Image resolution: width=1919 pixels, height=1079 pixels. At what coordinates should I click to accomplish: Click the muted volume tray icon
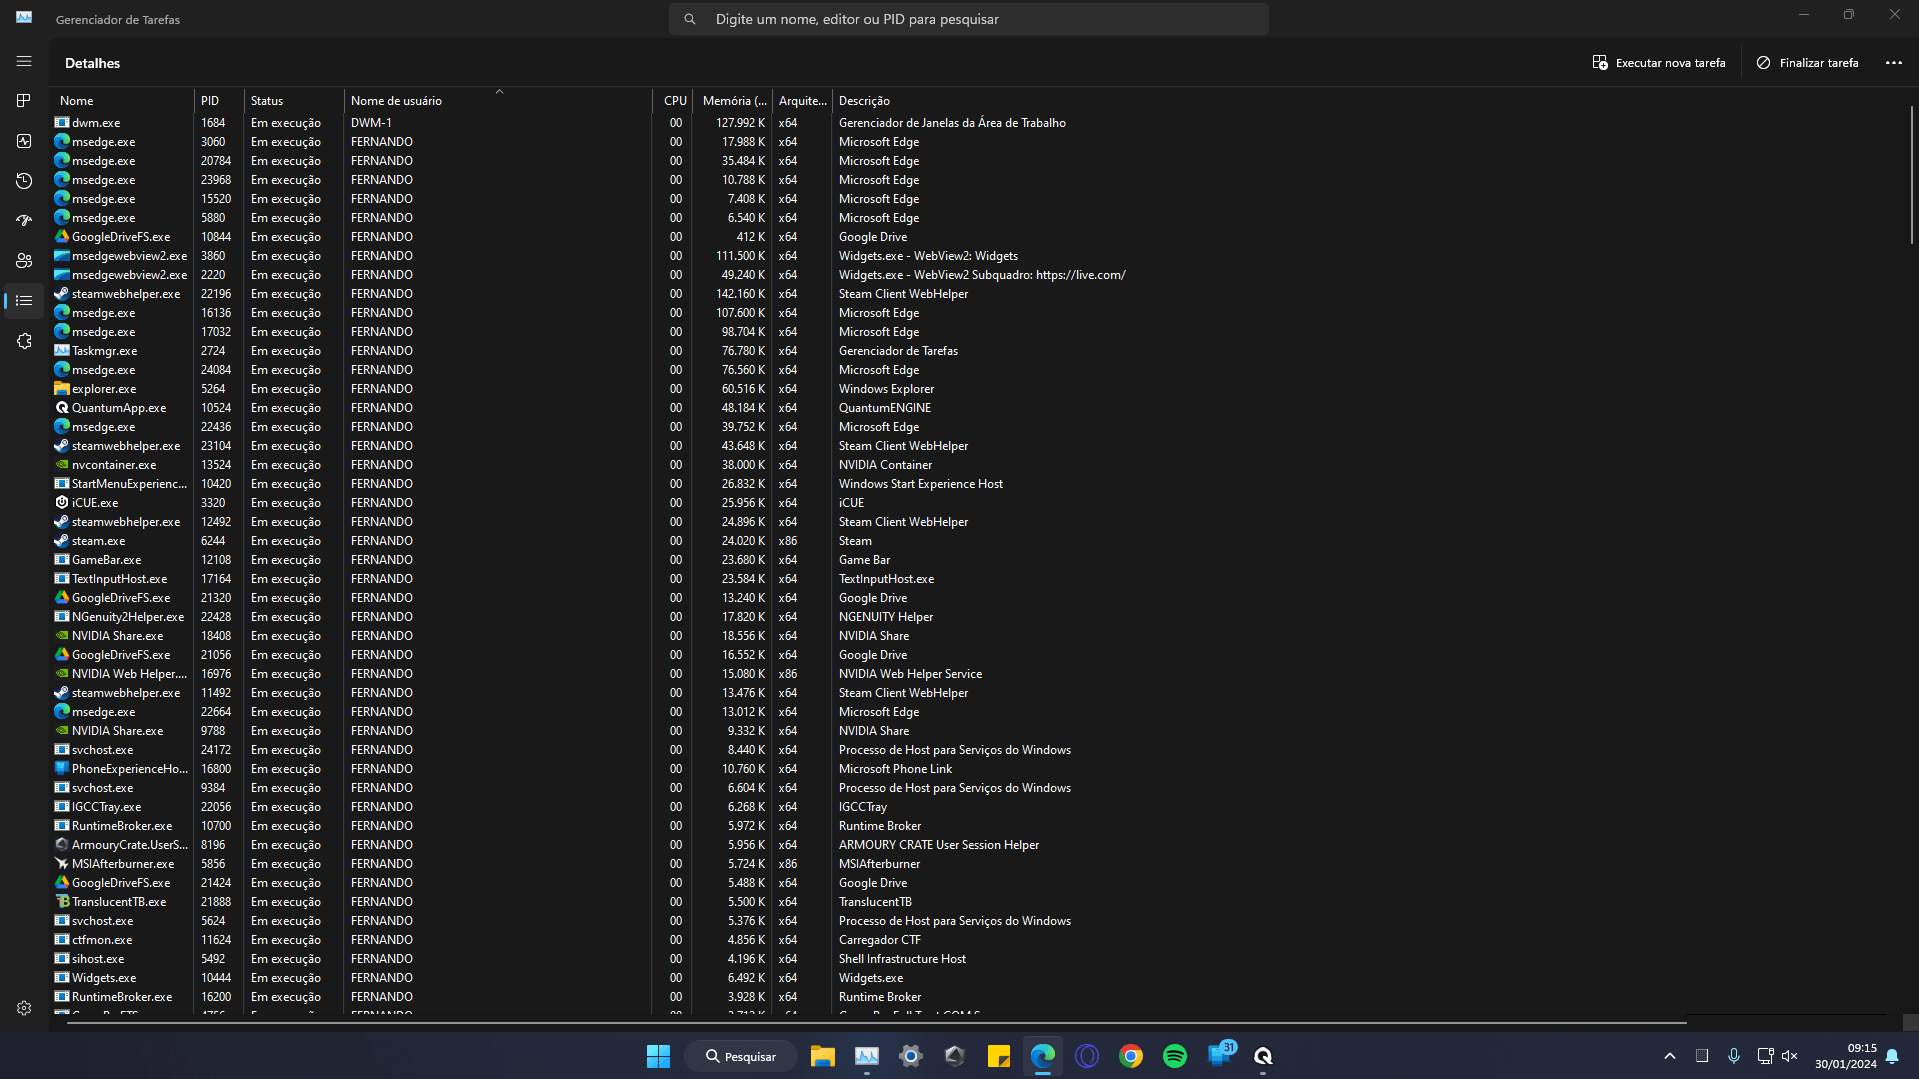(1790, 1056)
